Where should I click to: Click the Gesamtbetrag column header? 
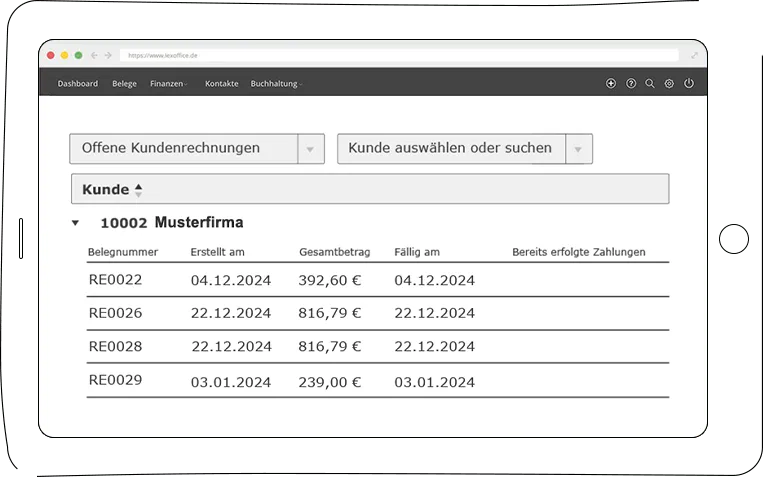pos(335,252)
